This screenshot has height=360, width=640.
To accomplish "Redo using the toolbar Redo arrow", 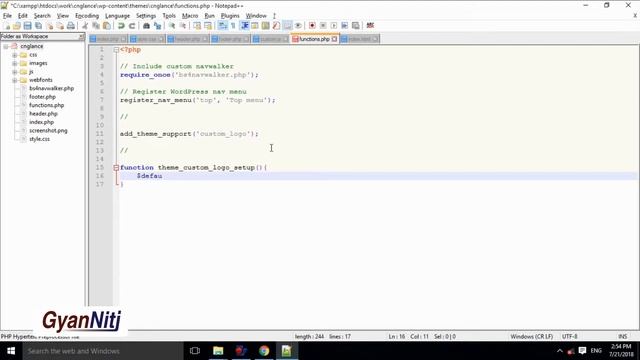I will tap(132, 26).
